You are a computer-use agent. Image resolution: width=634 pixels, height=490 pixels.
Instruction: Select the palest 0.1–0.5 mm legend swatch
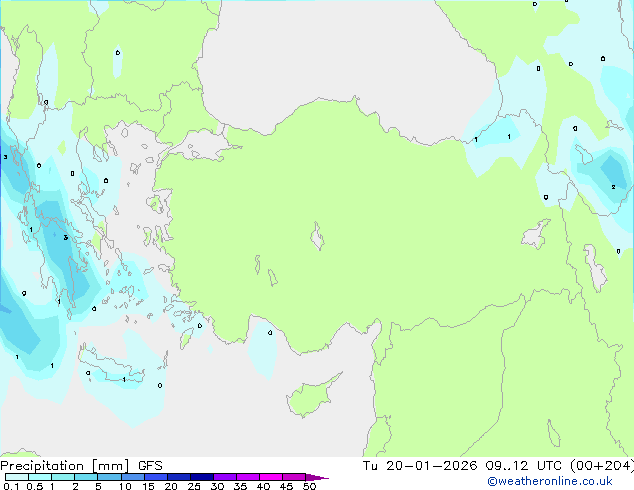pos(17,477)
